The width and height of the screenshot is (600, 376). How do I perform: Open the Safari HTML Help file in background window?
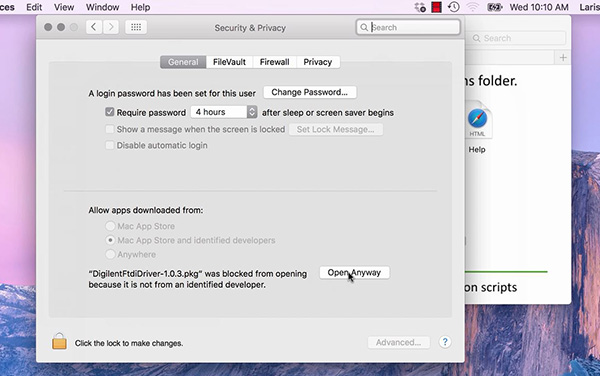pyautogui.click(x=477, y=128)
